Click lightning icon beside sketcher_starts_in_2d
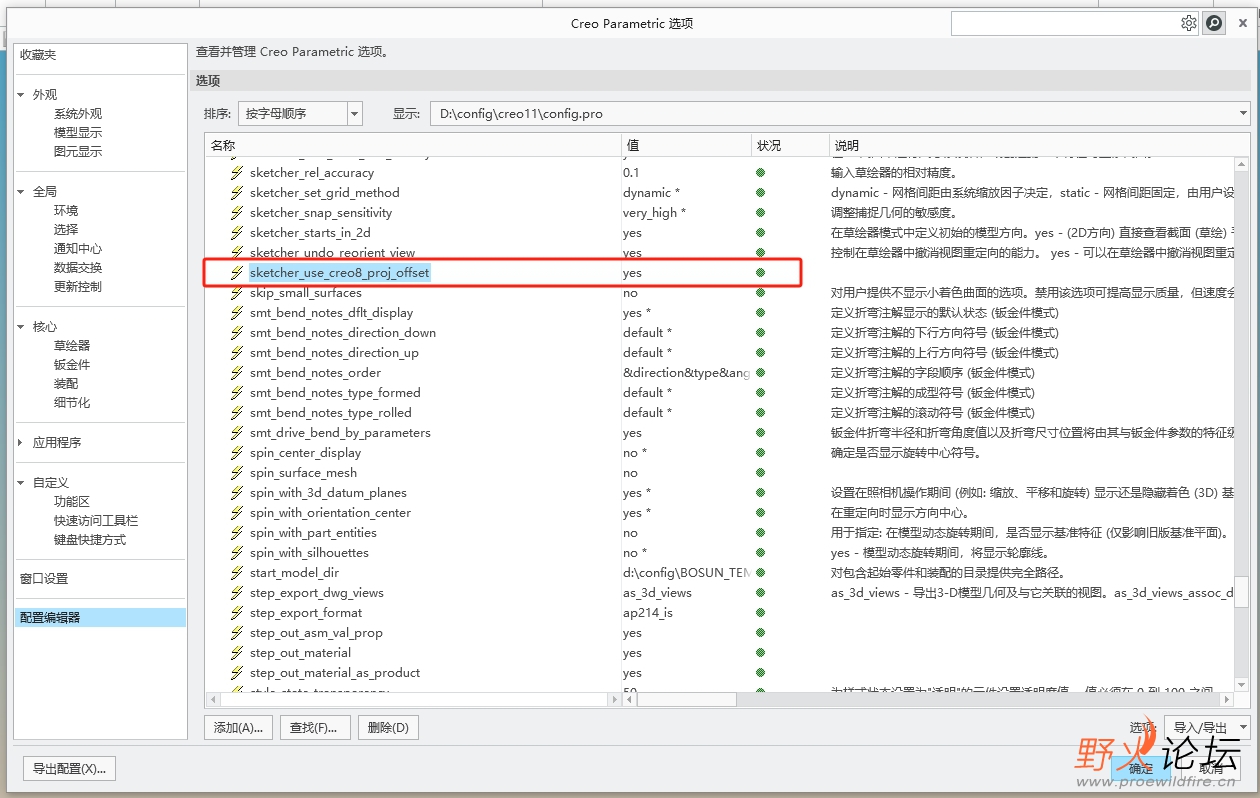Viewport: 1260px width, 798px height. [237, 233]
